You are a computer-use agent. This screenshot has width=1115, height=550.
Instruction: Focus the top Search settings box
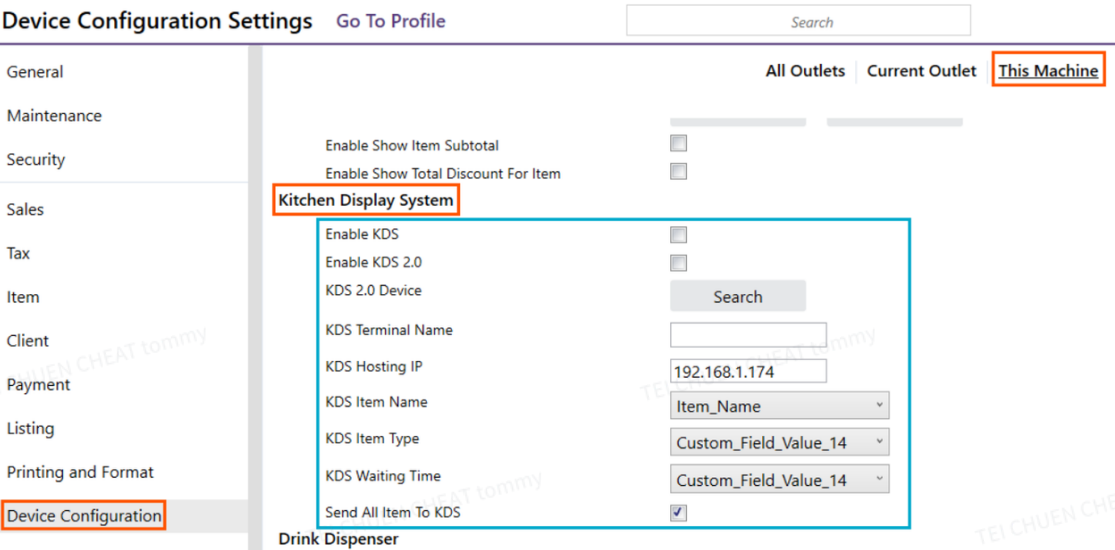[x=798, y=21]
